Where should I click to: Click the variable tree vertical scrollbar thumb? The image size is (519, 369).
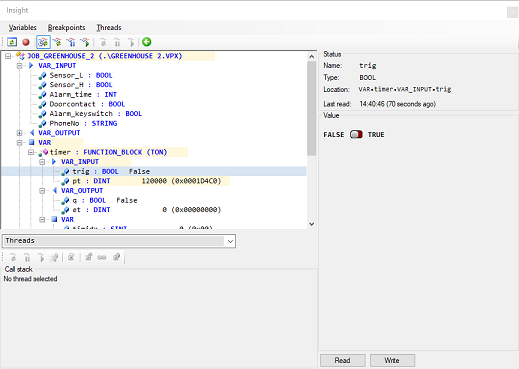click(x=311, y=108)
